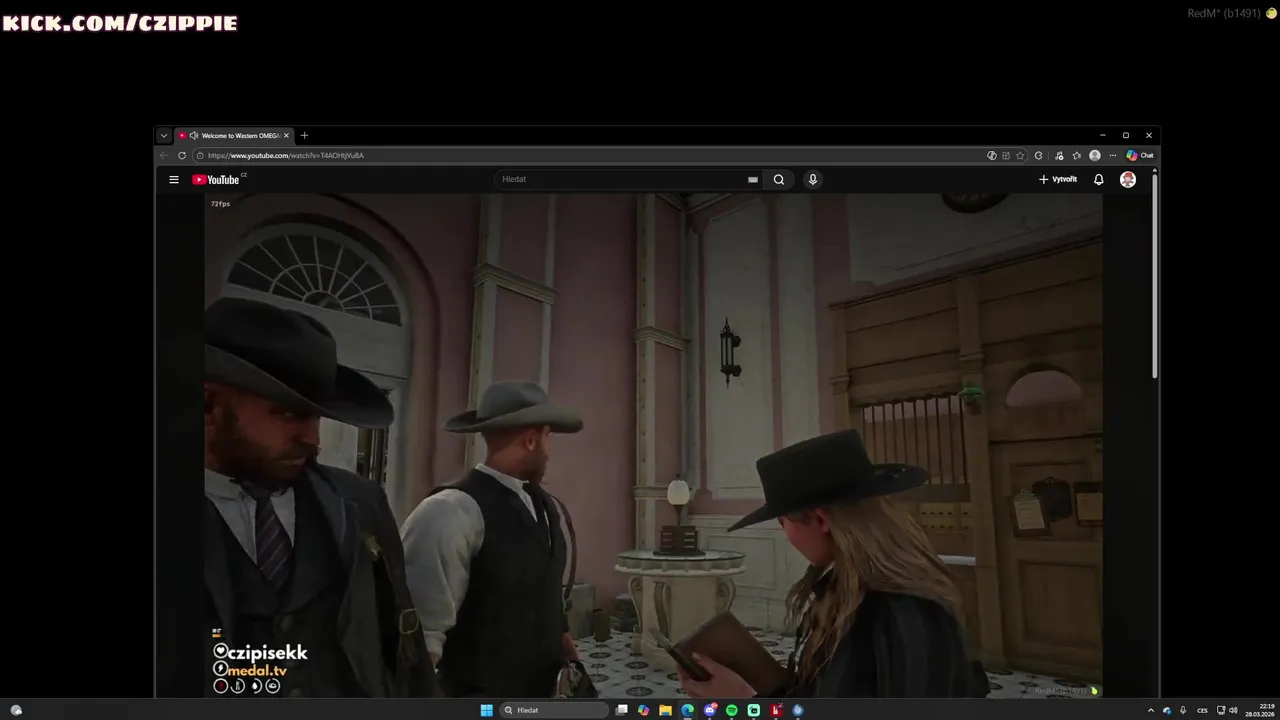Open File Explorer from the taskbar
The width and height of the screenshot is (1280, 720).
pyautogui.click(x=665, y=710)
